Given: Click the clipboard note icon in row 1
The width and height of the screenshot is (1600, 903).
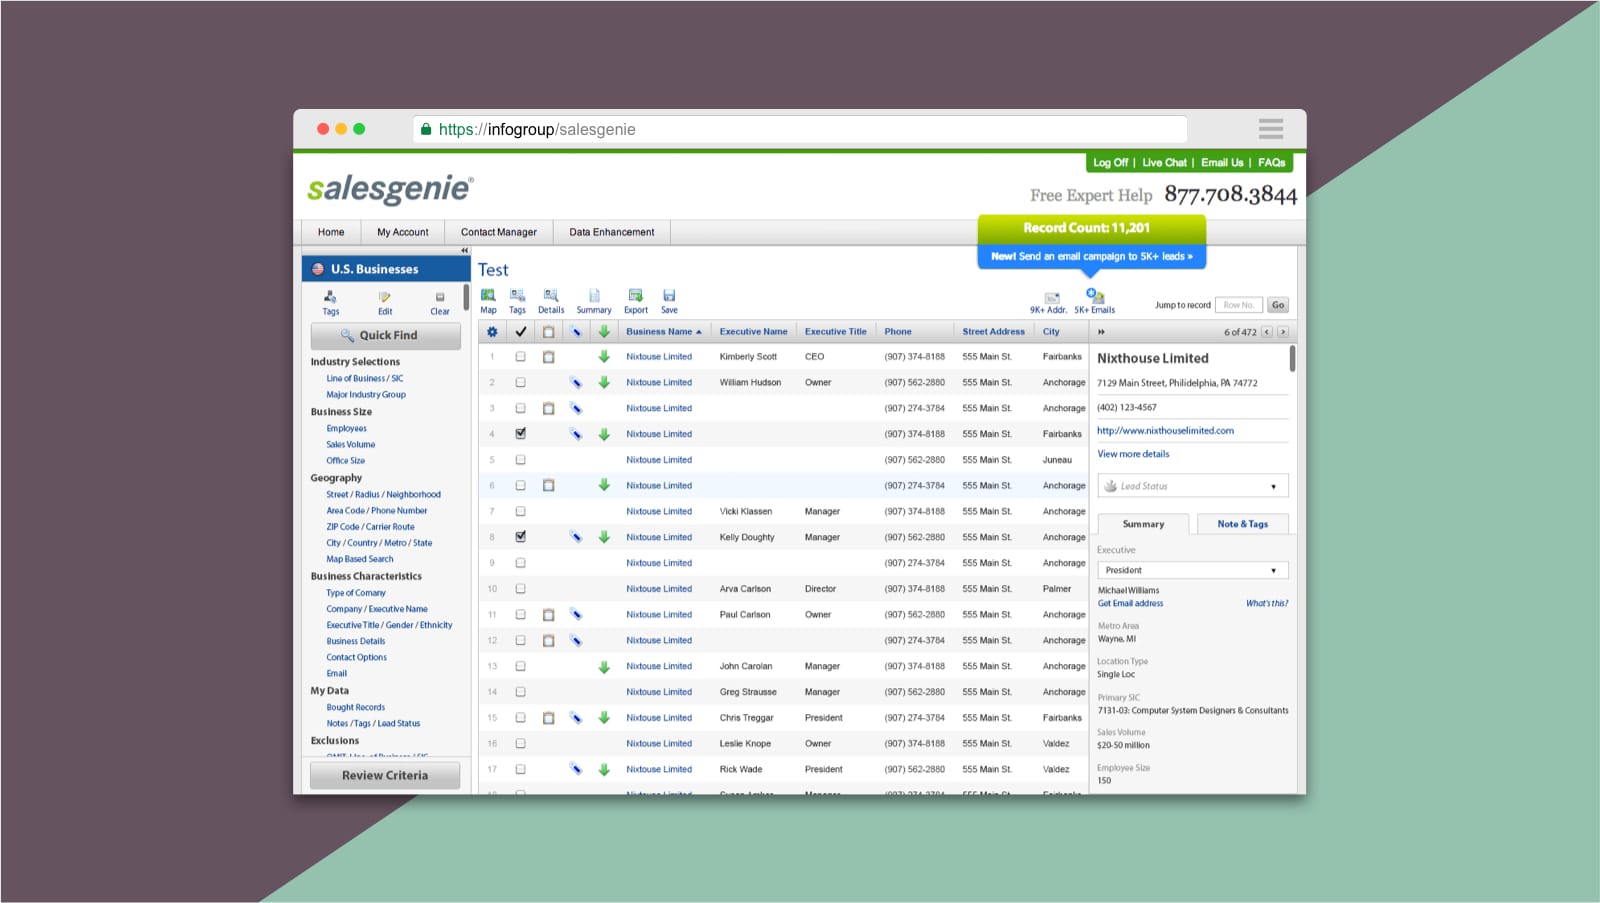Looking at the screenshot, I should 548,357.
